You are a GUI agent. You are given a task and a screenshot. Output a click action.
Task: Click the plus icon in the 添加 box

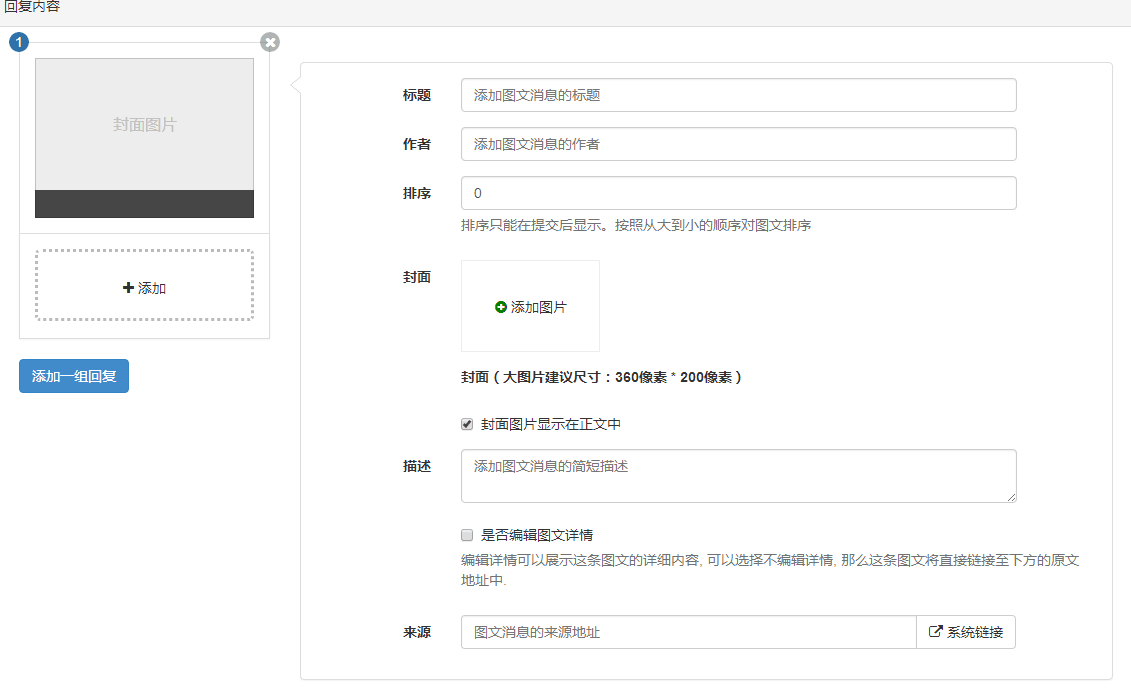[x=128, y=288]
